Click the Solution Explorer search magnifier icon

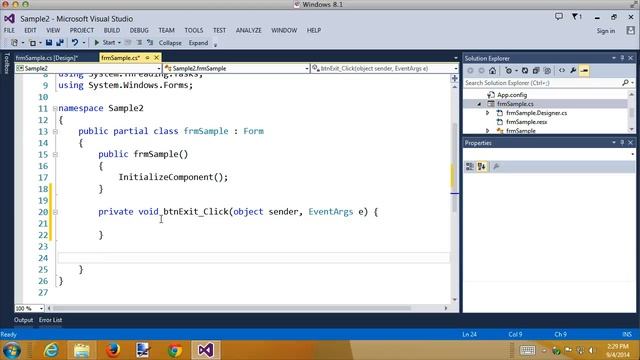(625, 83)
